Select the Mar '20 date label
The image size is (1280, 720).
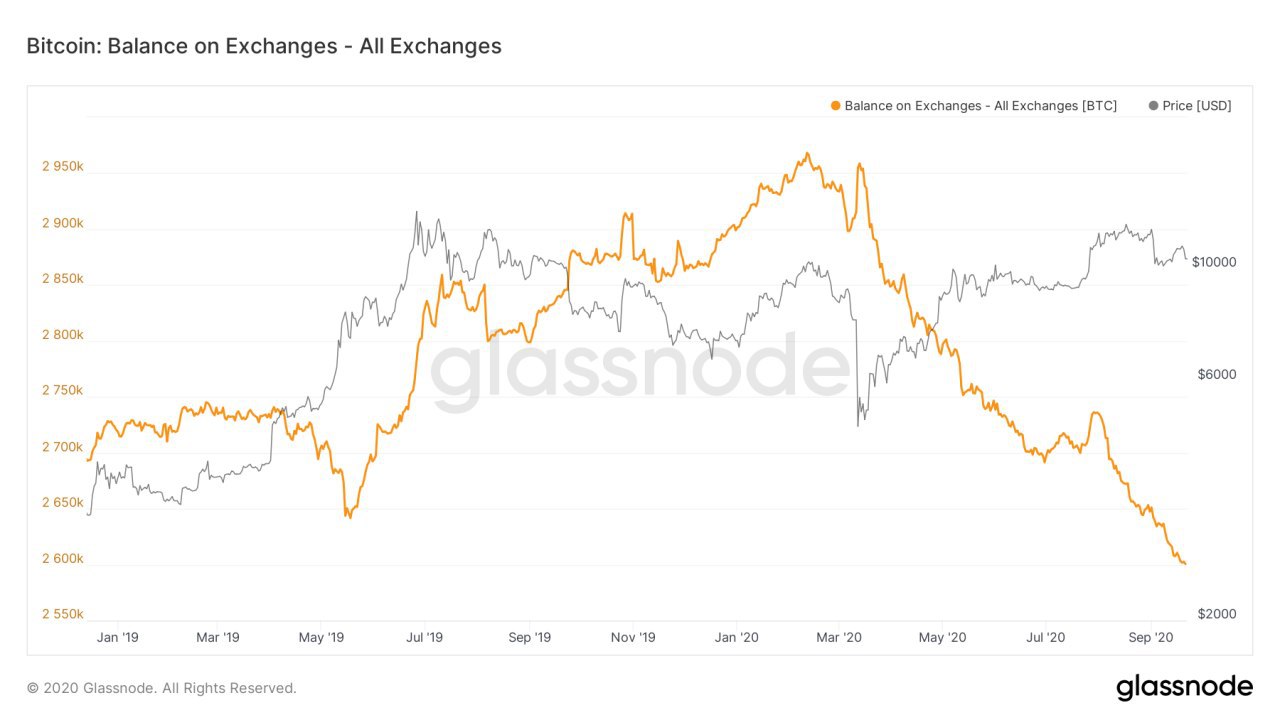tap(839, 637)
